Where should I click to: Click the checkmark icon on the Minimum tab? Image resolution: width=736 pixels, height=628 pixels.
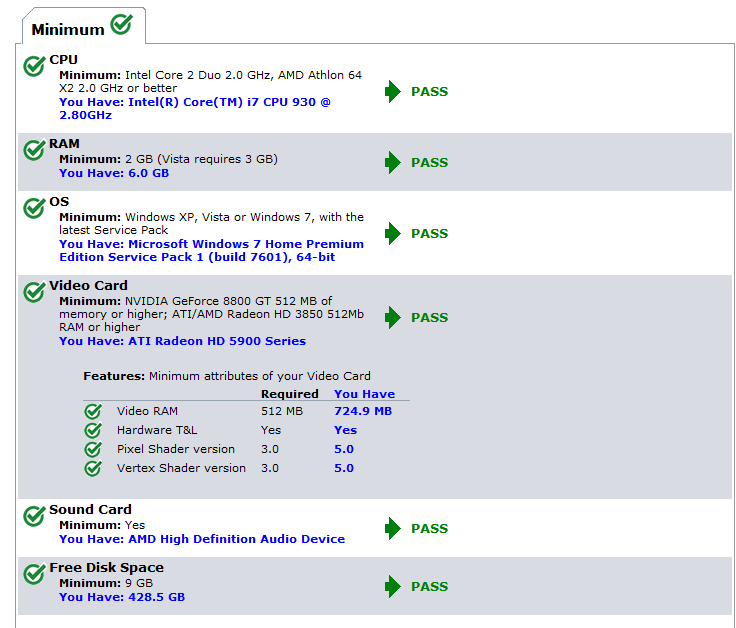point(122,24)
